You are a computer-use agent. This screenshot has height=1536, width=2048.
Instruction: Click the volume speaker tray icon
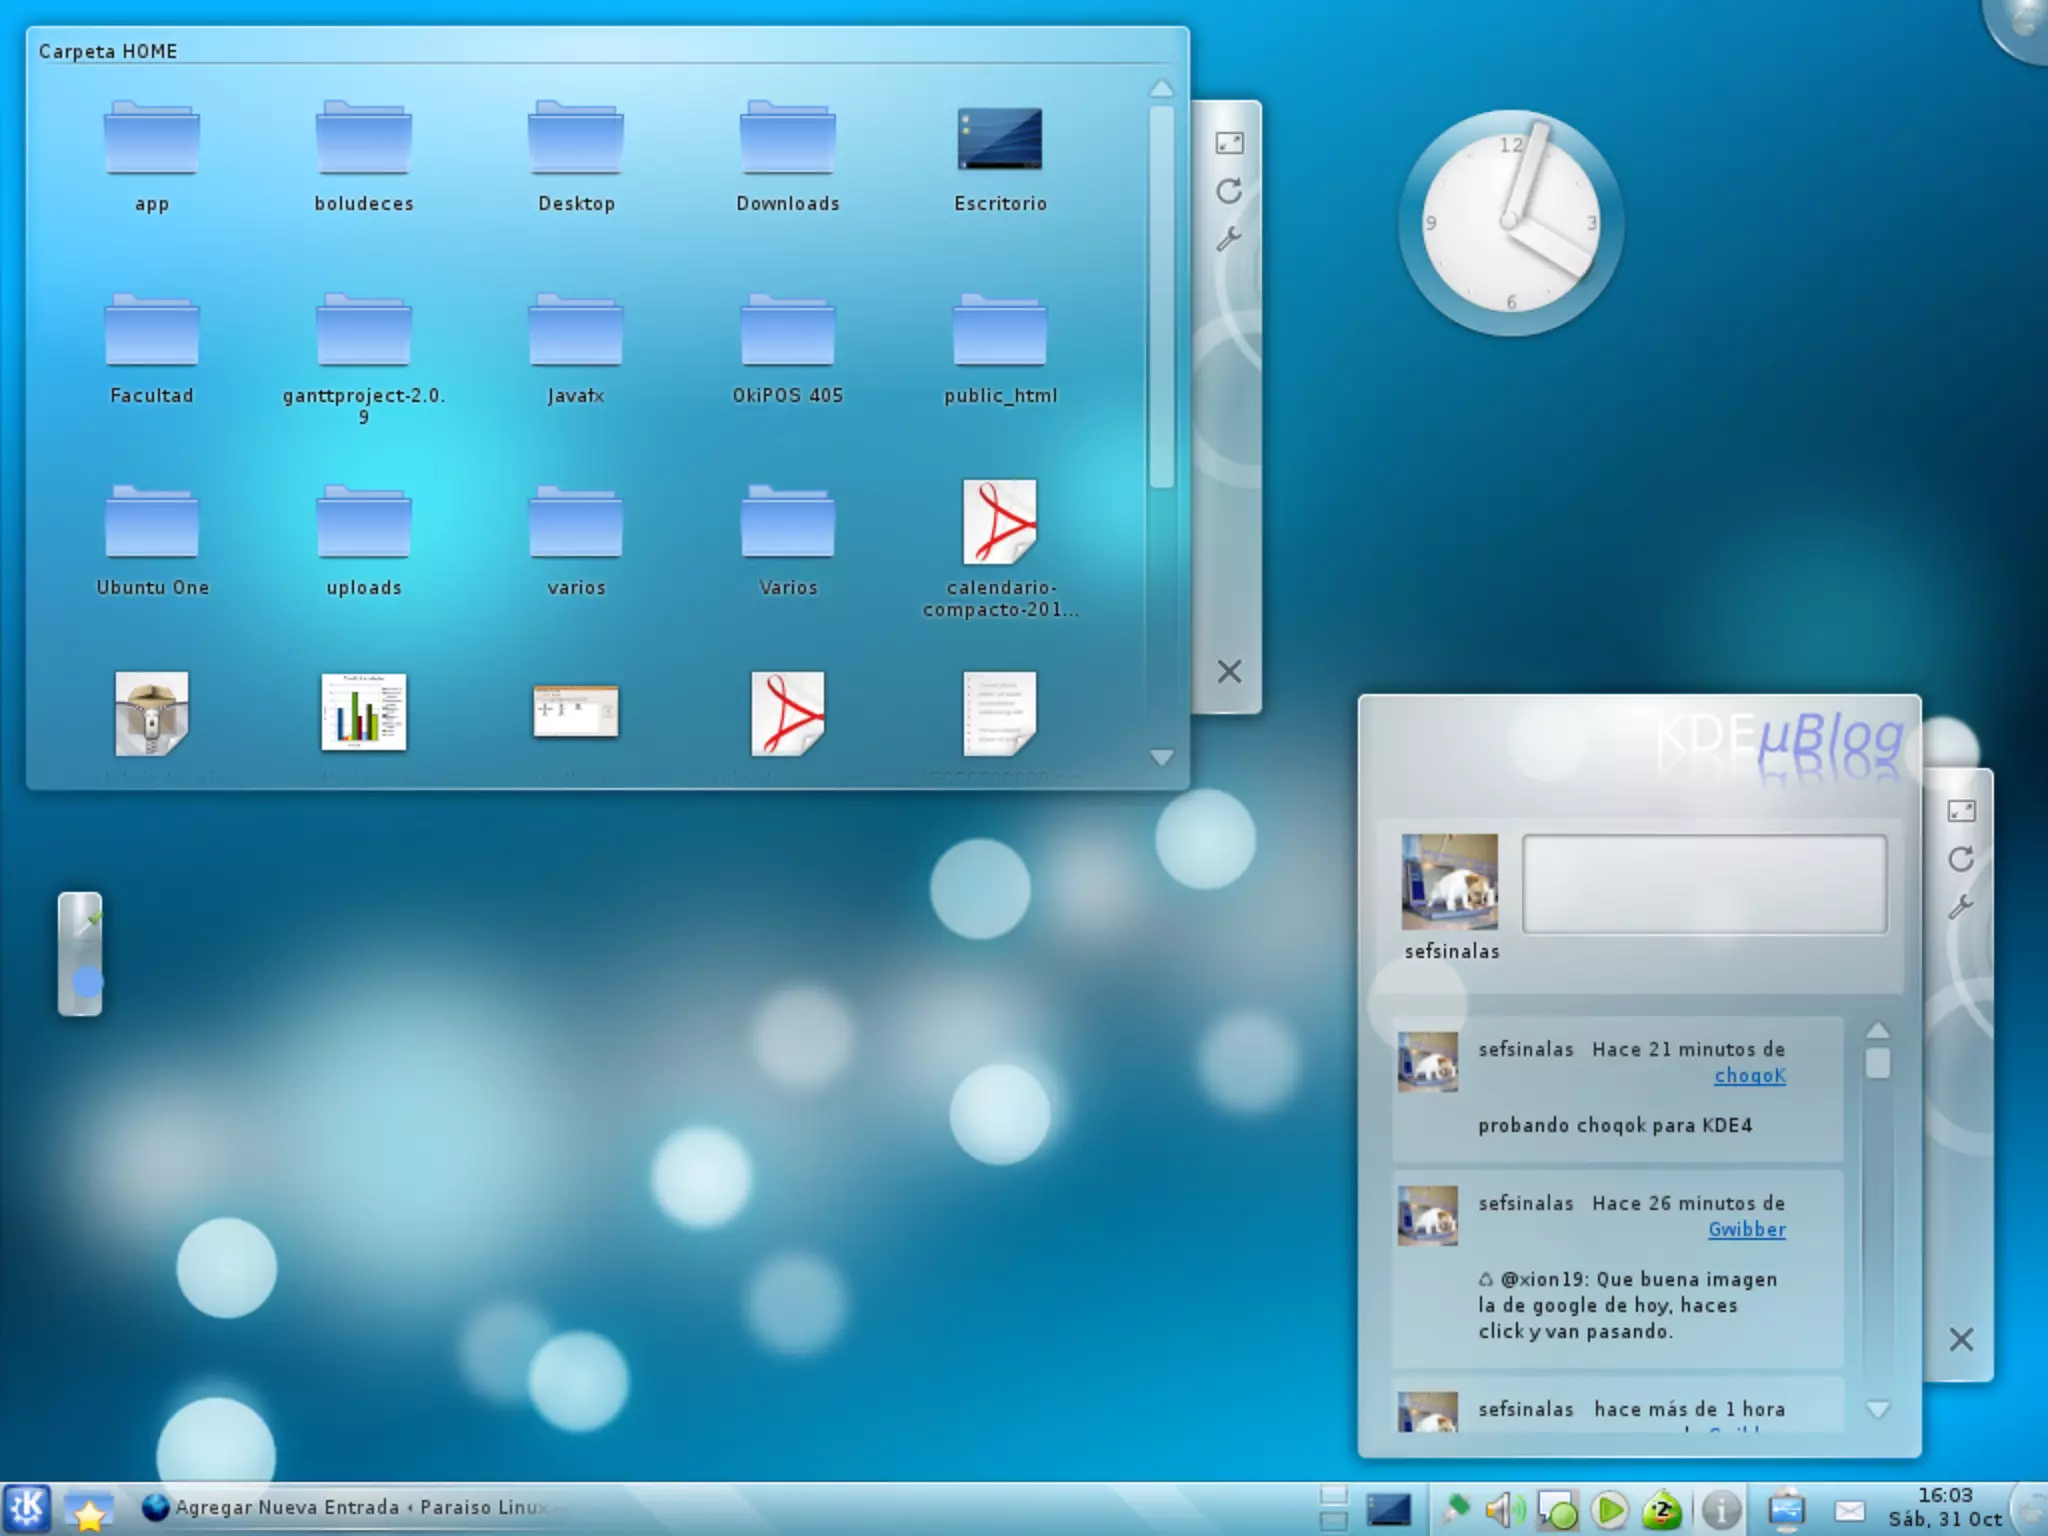1503,1510
